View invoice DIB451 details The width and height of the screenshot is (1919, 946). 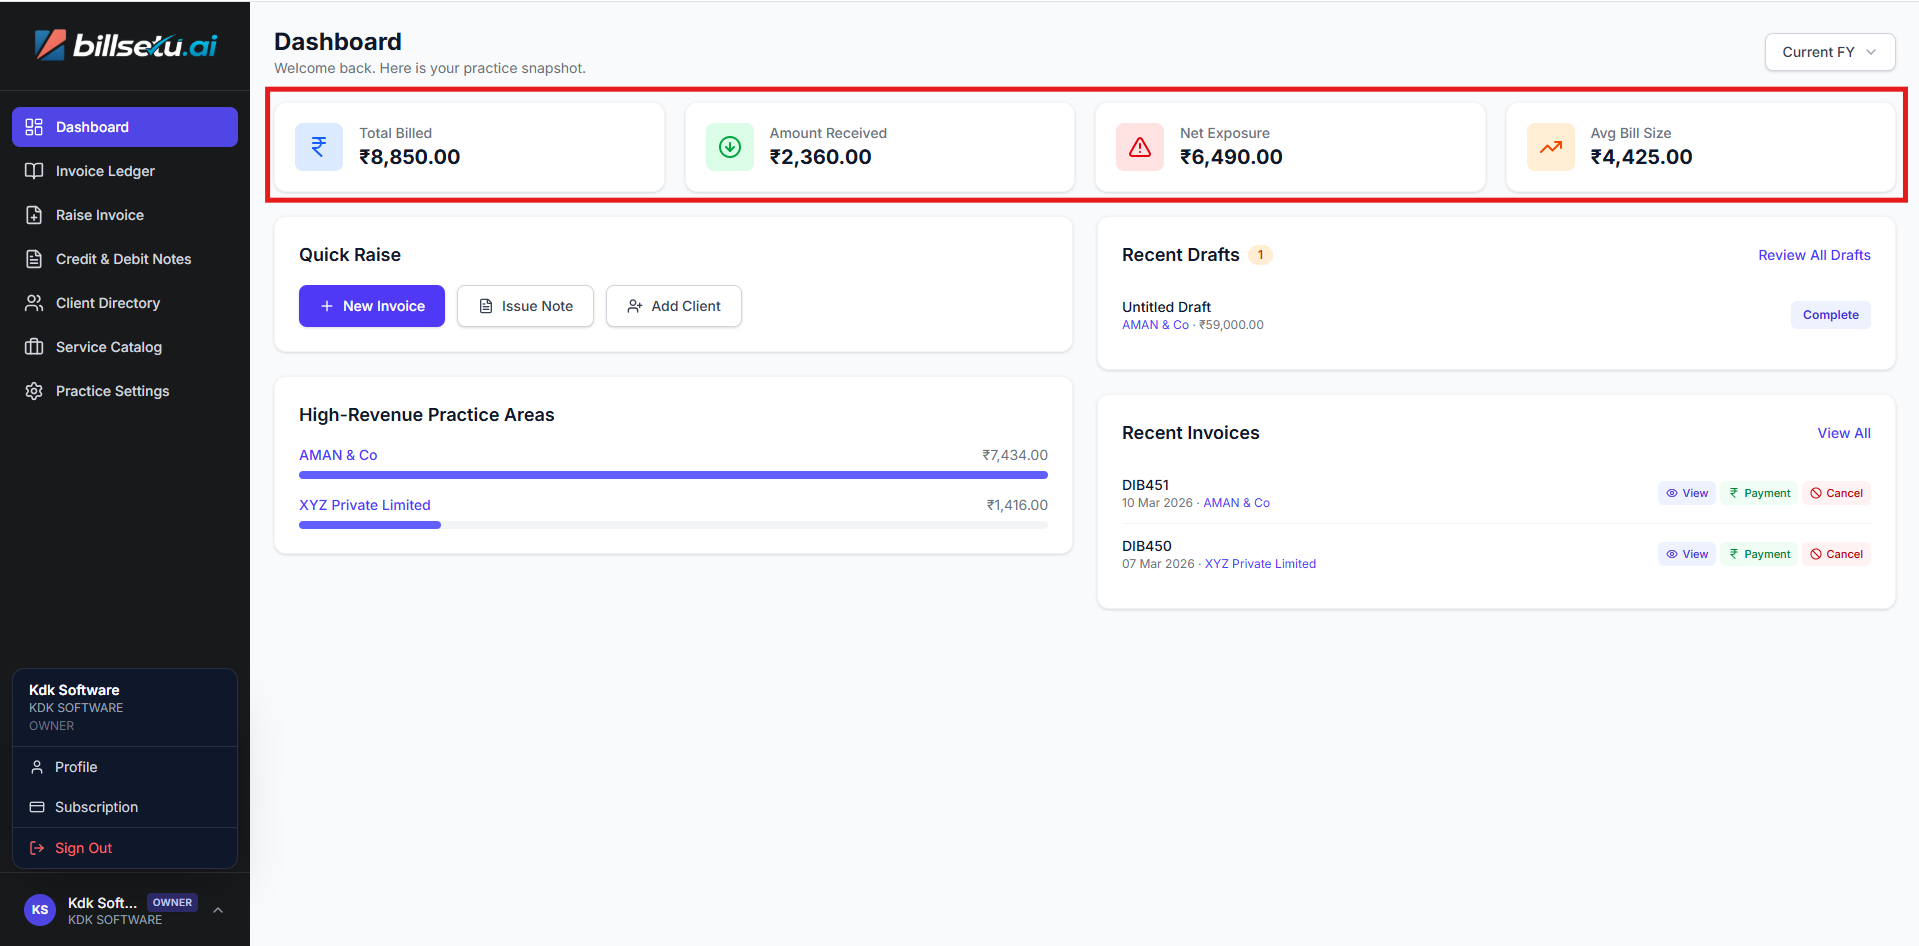[x=1686, y=493]
